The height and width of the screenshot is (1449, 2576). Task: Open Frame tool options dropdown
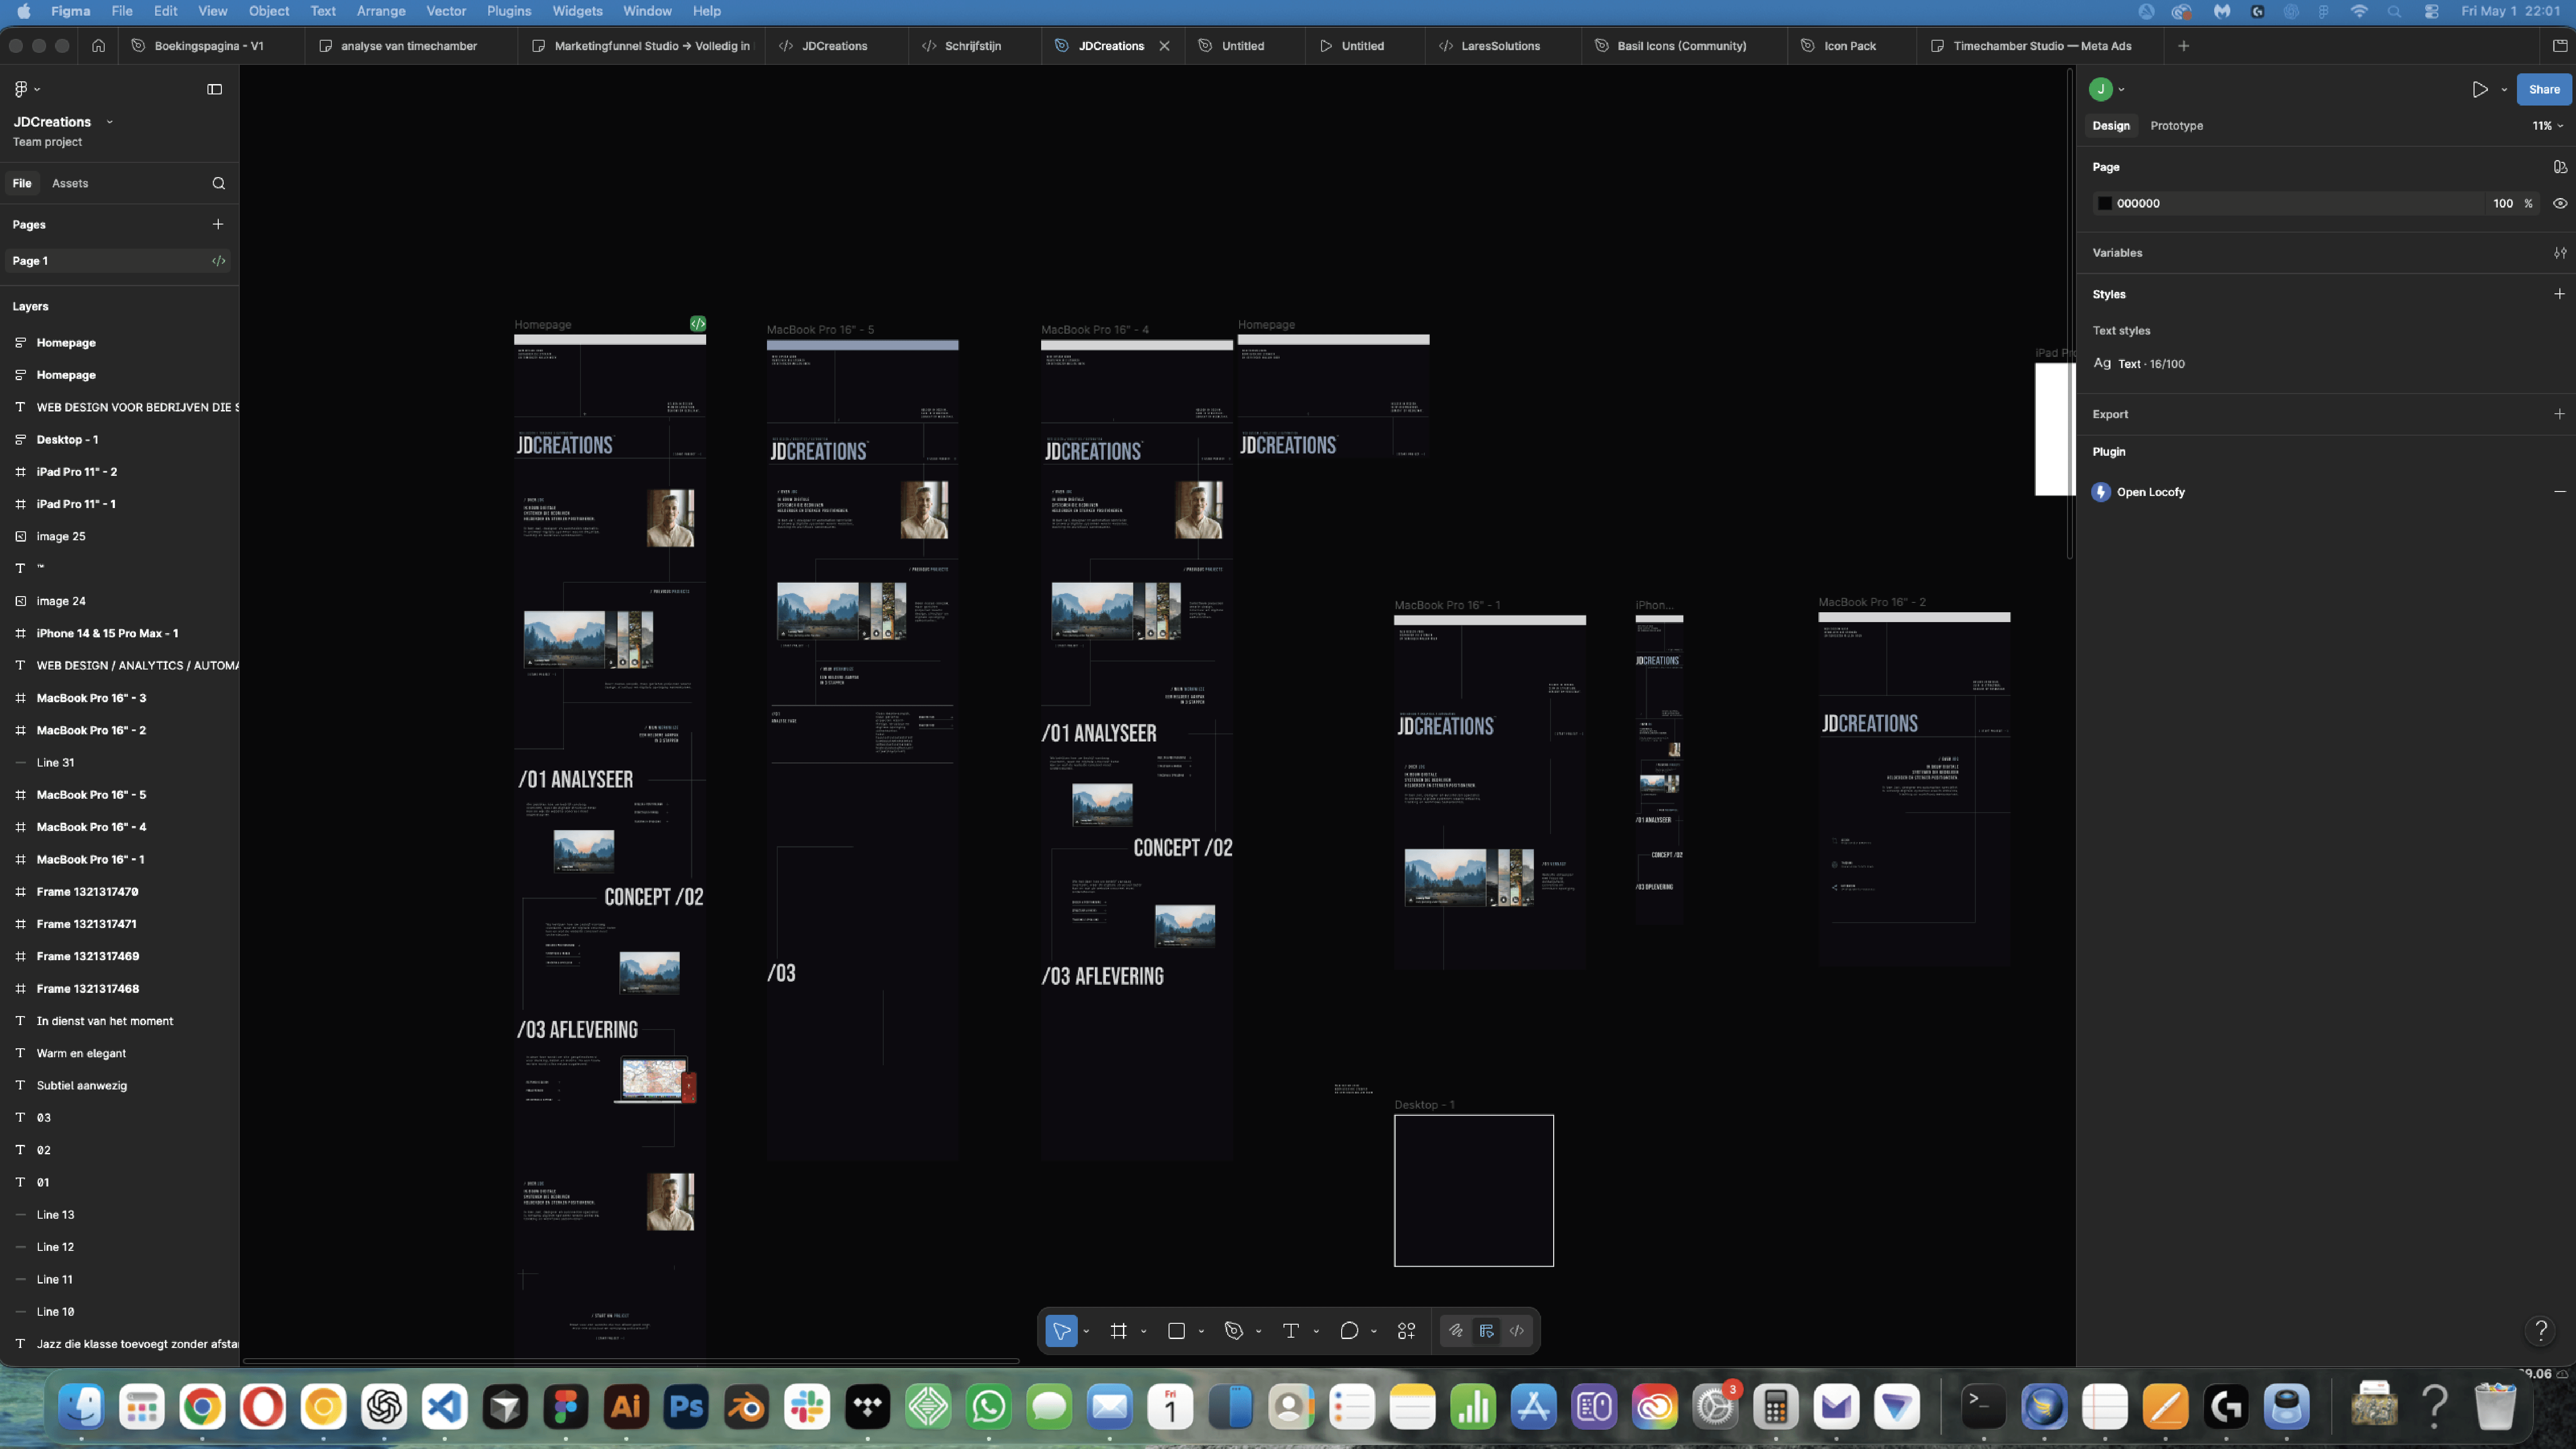[1143, 1332]
